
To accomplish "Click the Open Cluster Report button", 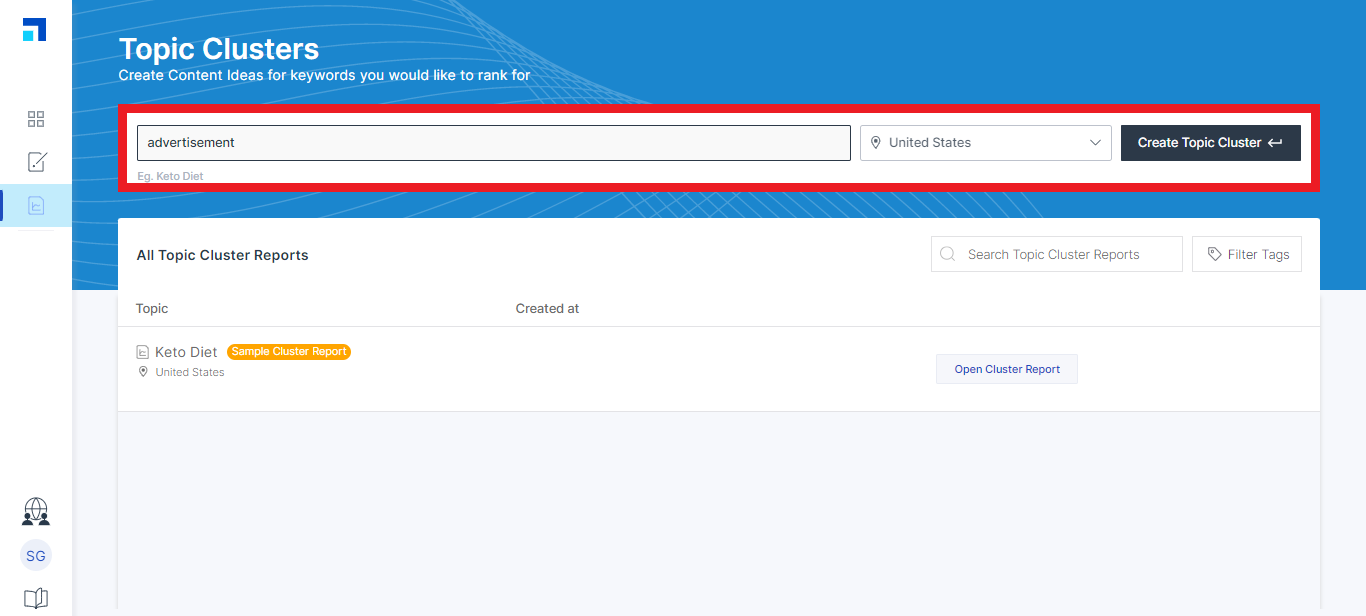I will click(1006, 369).
